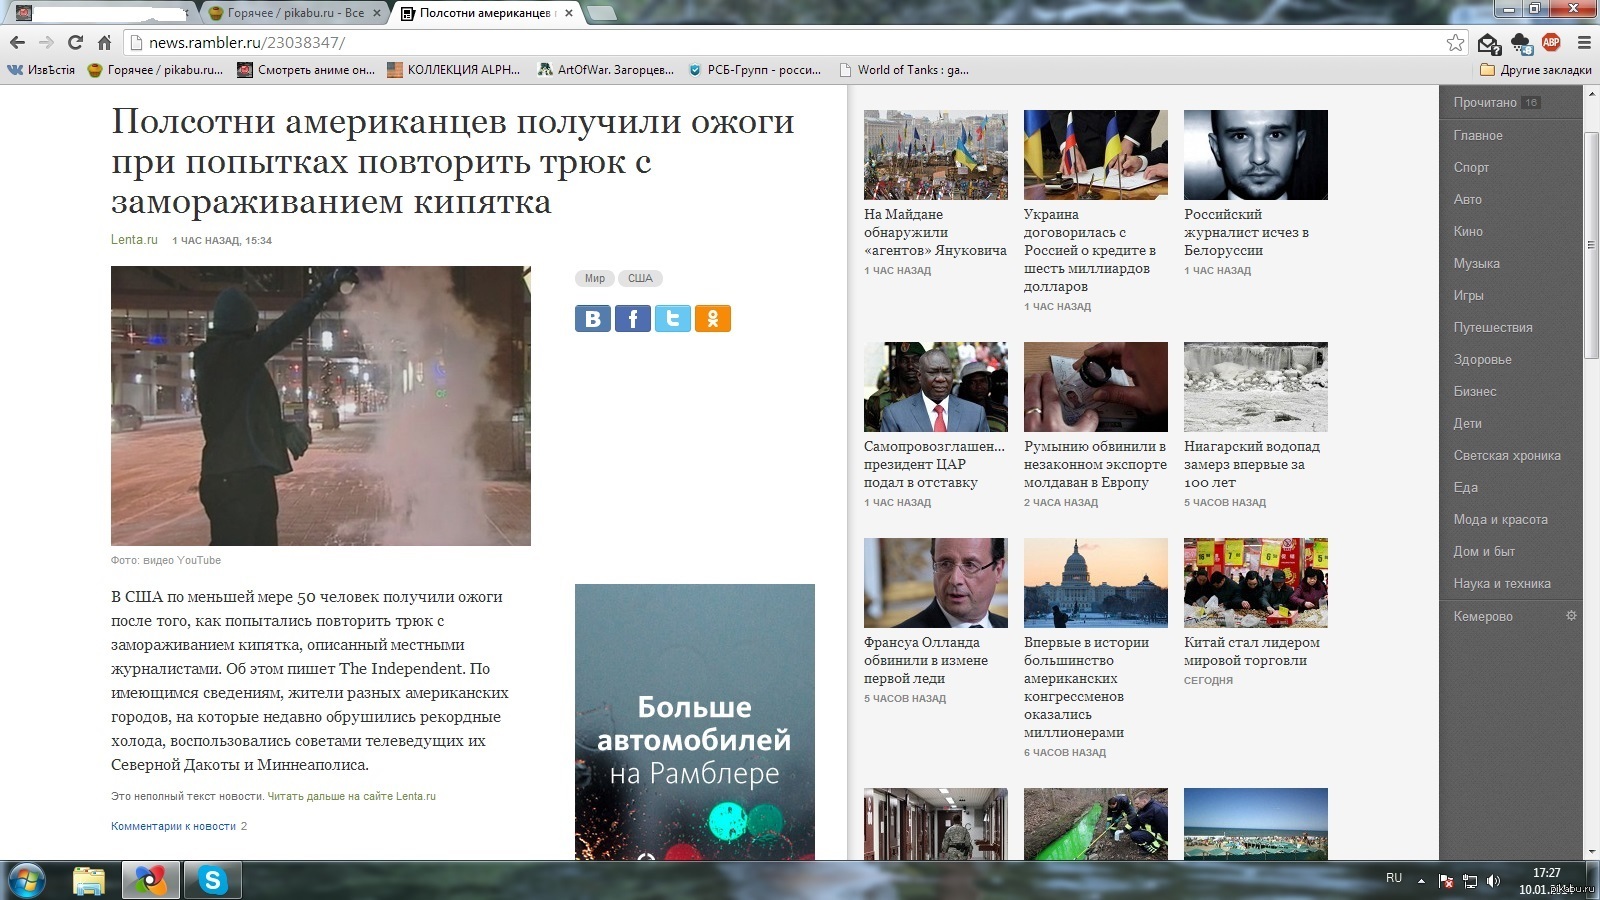Click the browser reload button
The height and width of the screenshot is (900, 1600).
(x=75, y=42)
